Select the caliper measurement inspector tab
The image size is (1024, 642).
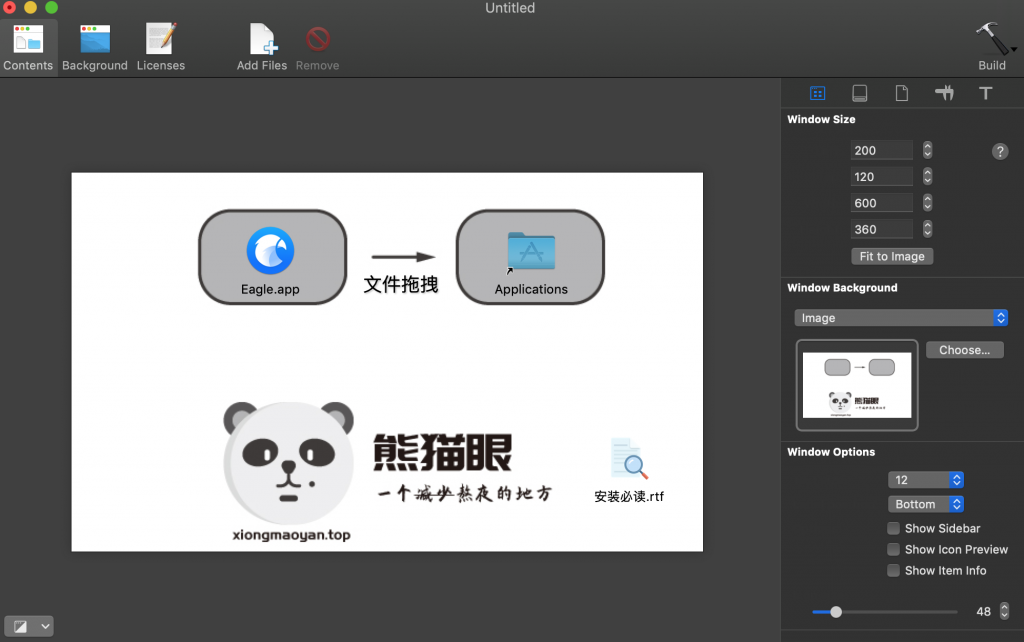[944, 93]
